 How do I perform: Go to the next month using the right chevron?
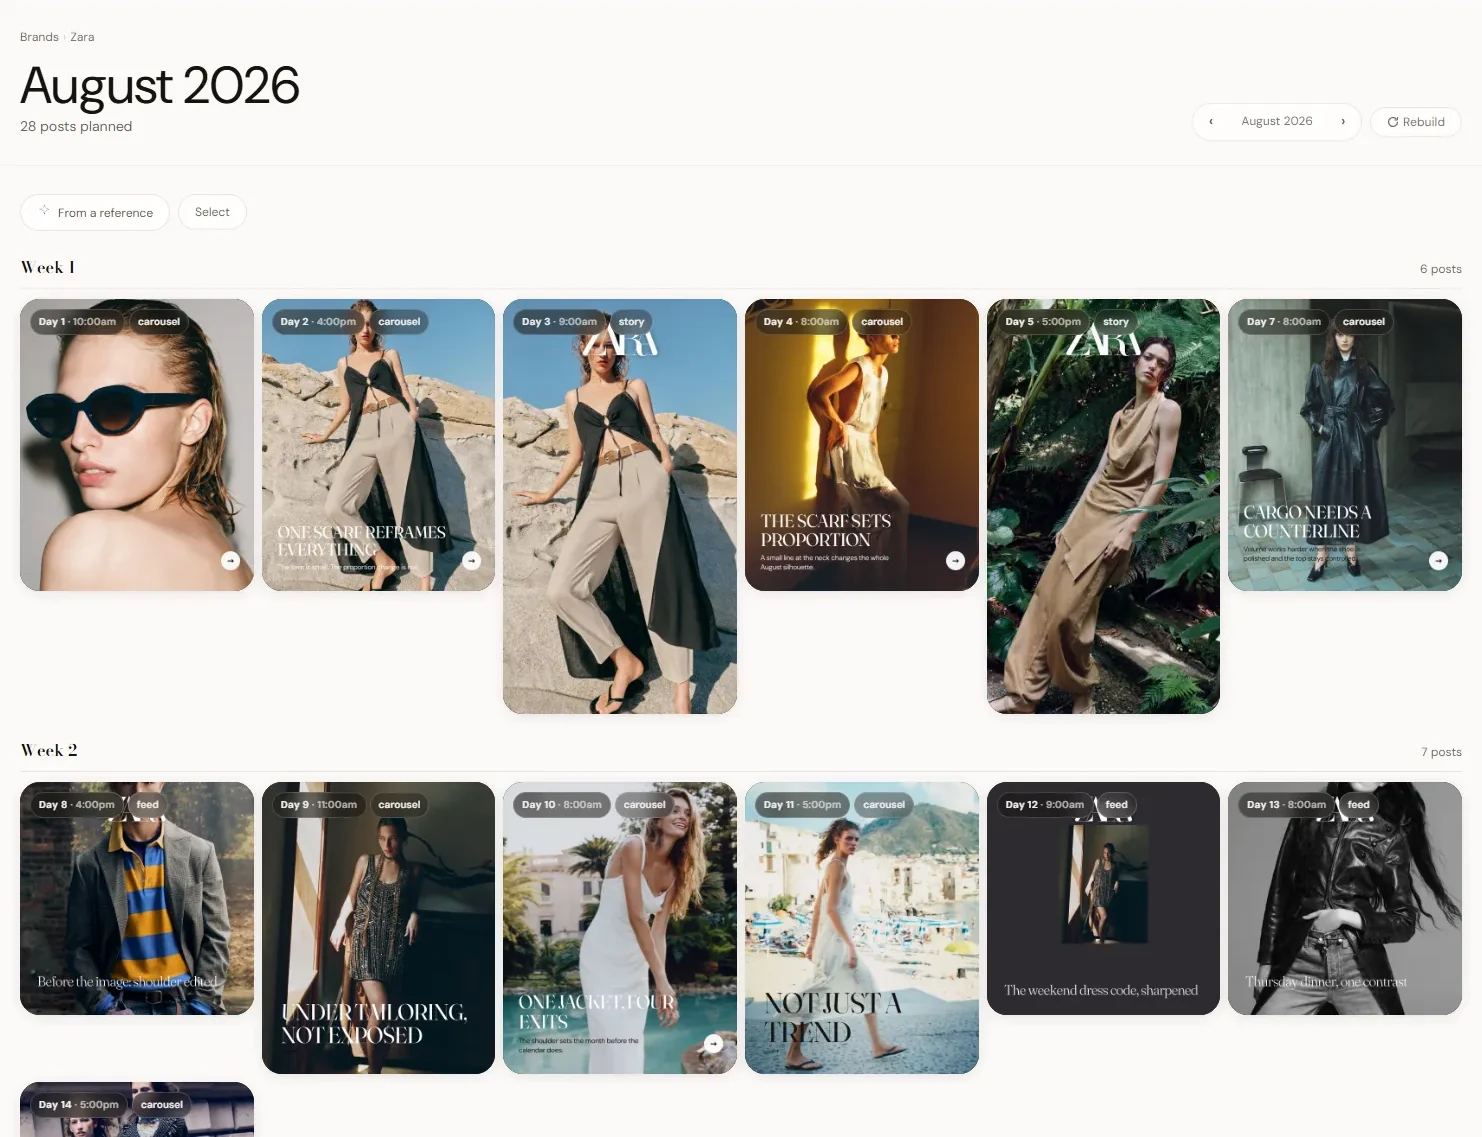pyautogui.click(x=1343, y=122)
